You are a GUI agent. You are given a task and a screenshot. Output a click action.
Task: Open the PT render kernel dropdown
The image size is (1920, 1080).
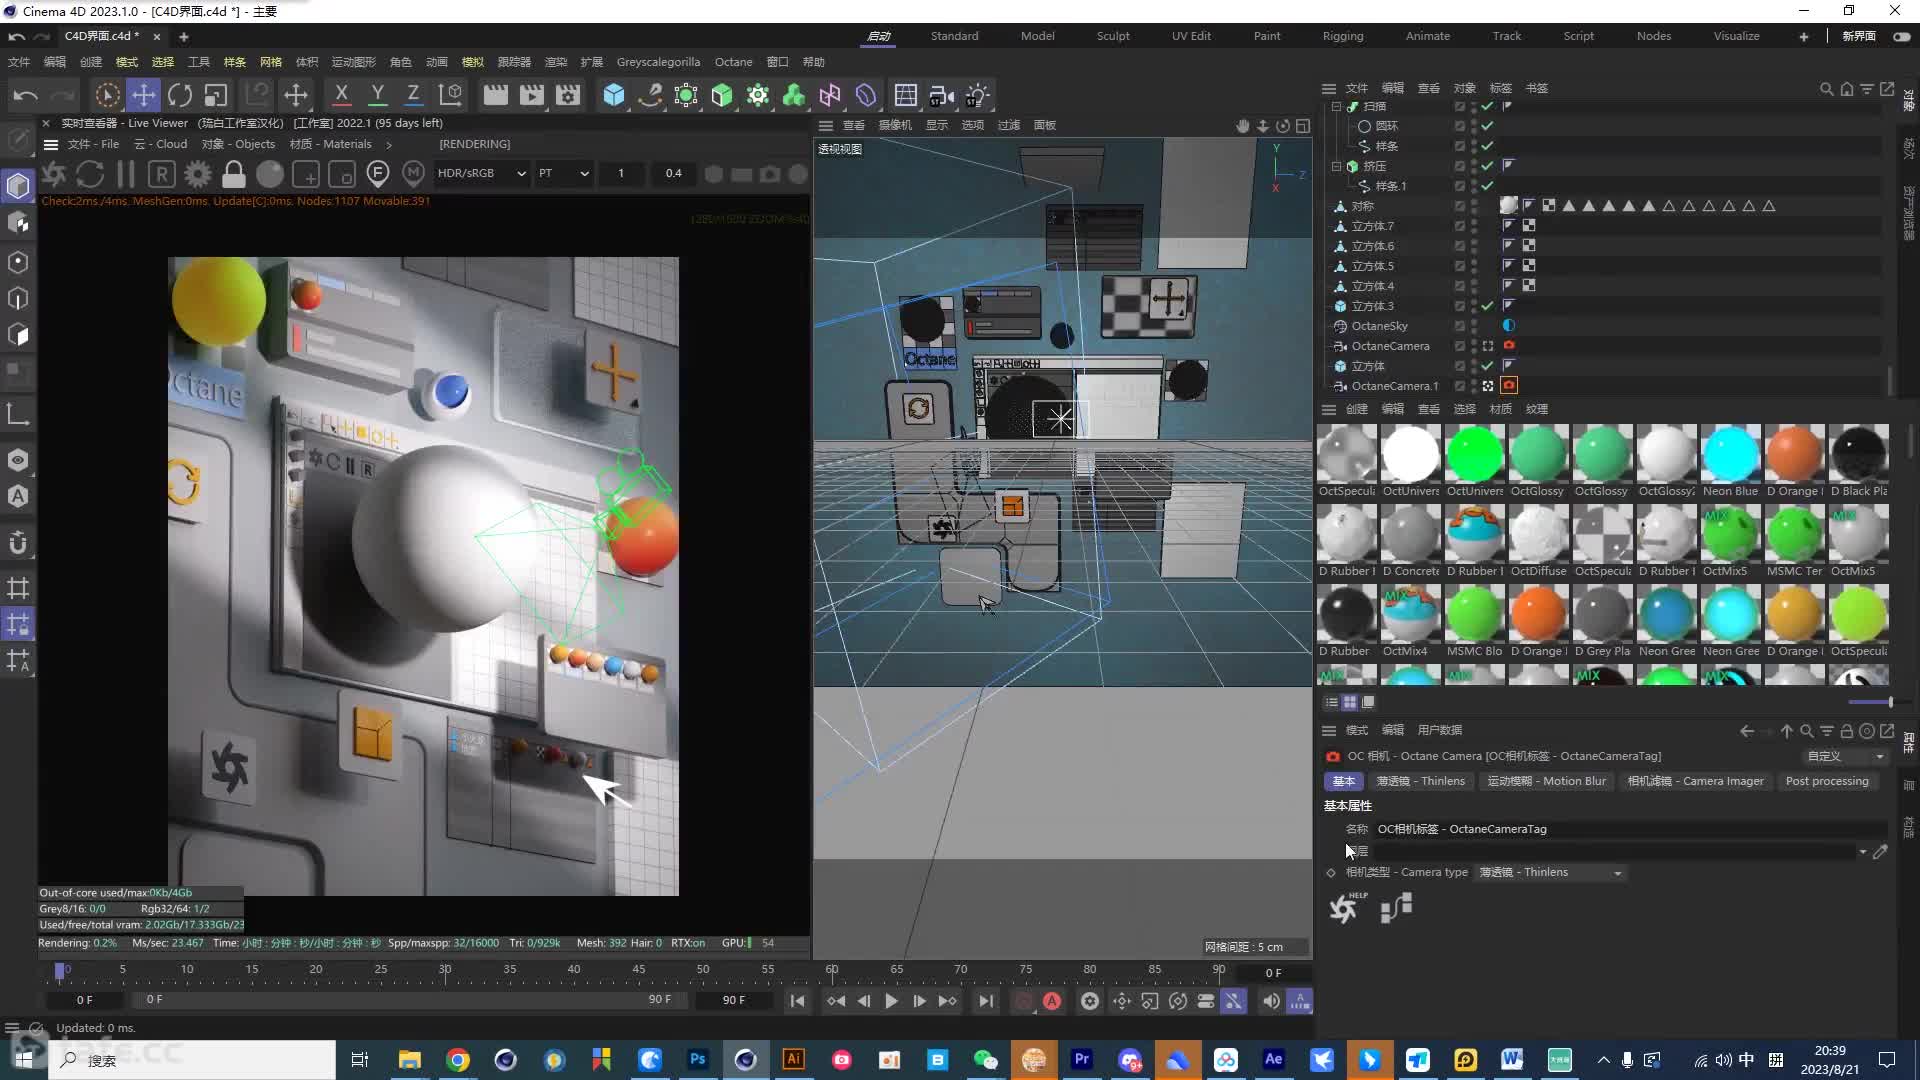coord(563,173)
